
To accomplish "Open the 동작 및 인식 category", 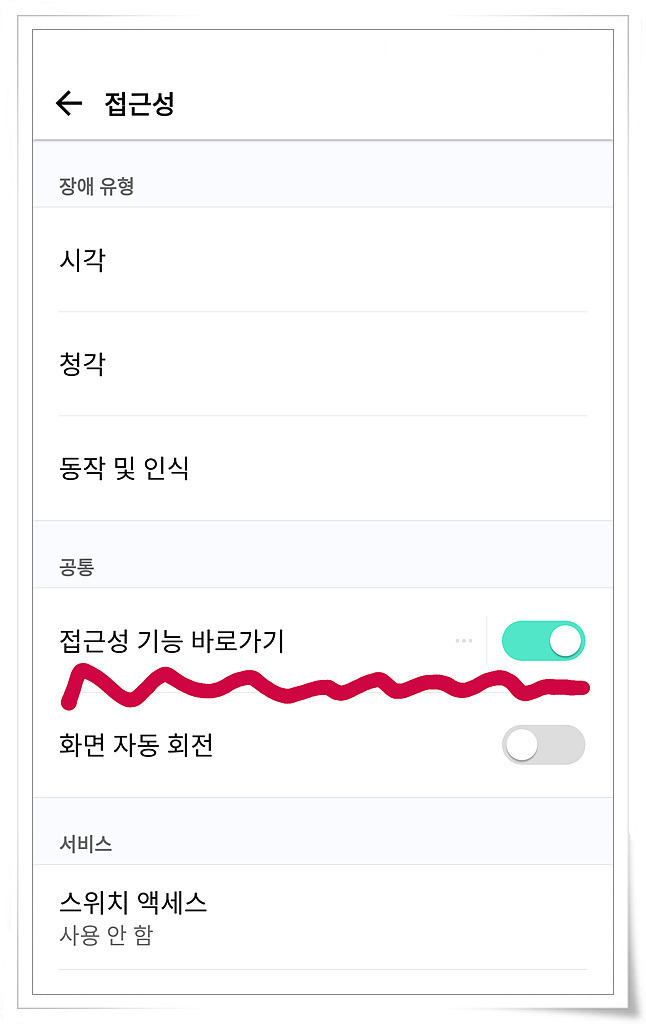I will [x=323, y=468].
